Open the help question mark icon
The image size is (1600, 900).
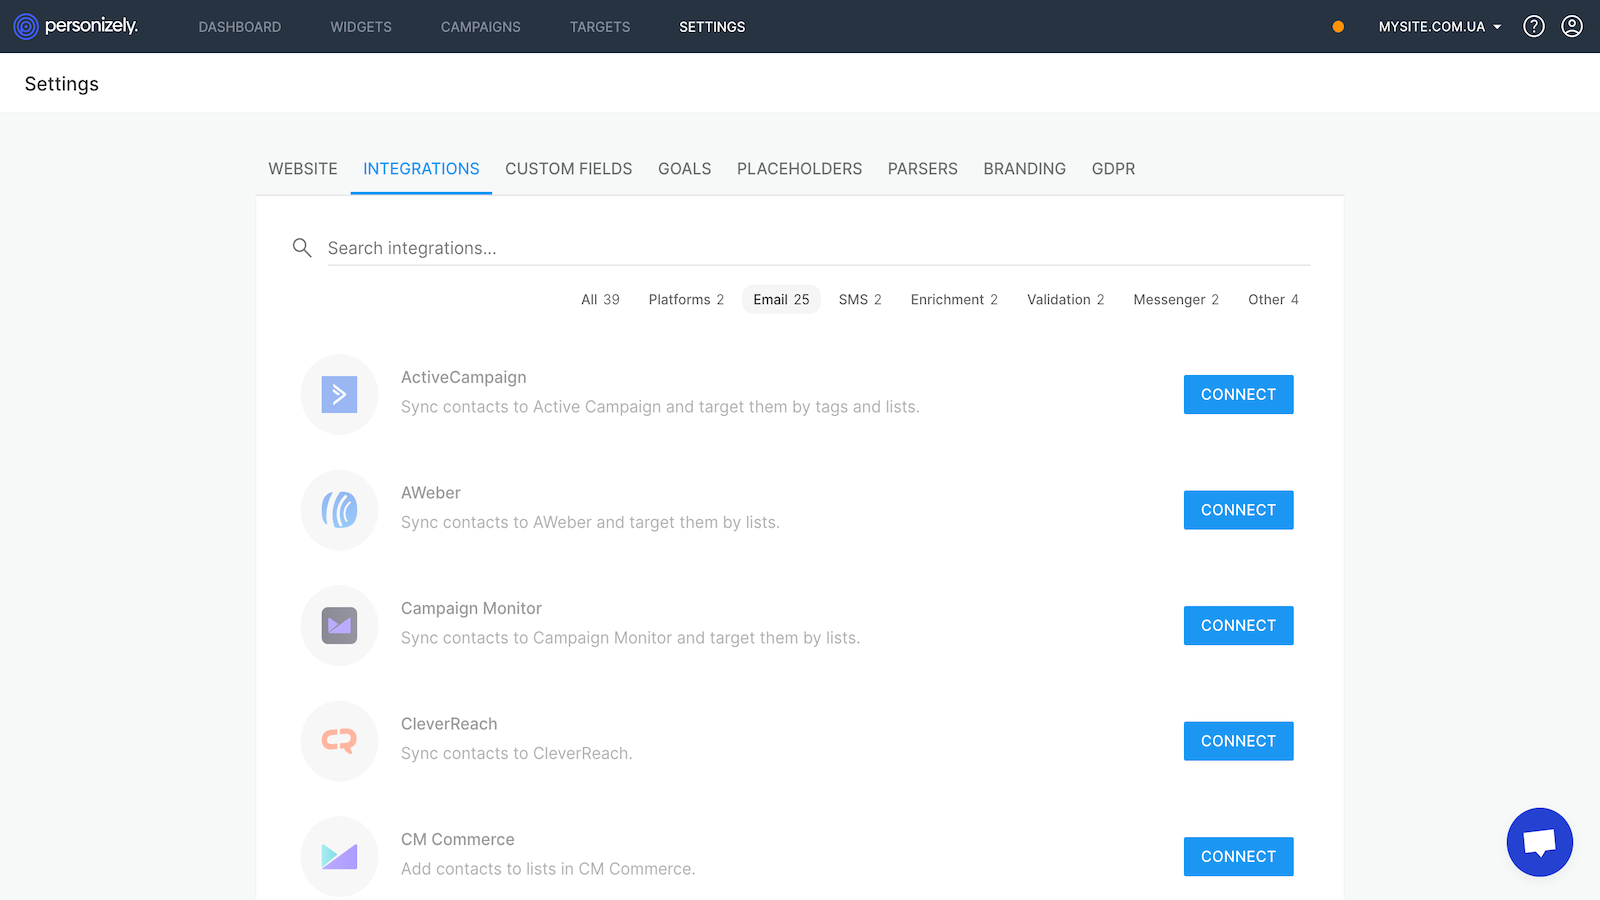[x=1533, y=26]
